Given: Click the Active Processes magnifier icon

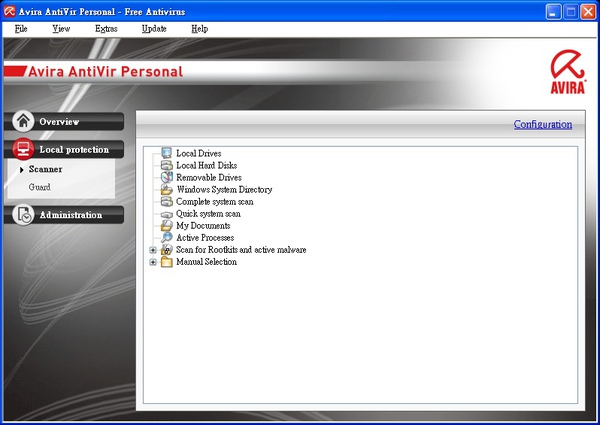Looking at the screenshot, I should [x=167, y=238].
